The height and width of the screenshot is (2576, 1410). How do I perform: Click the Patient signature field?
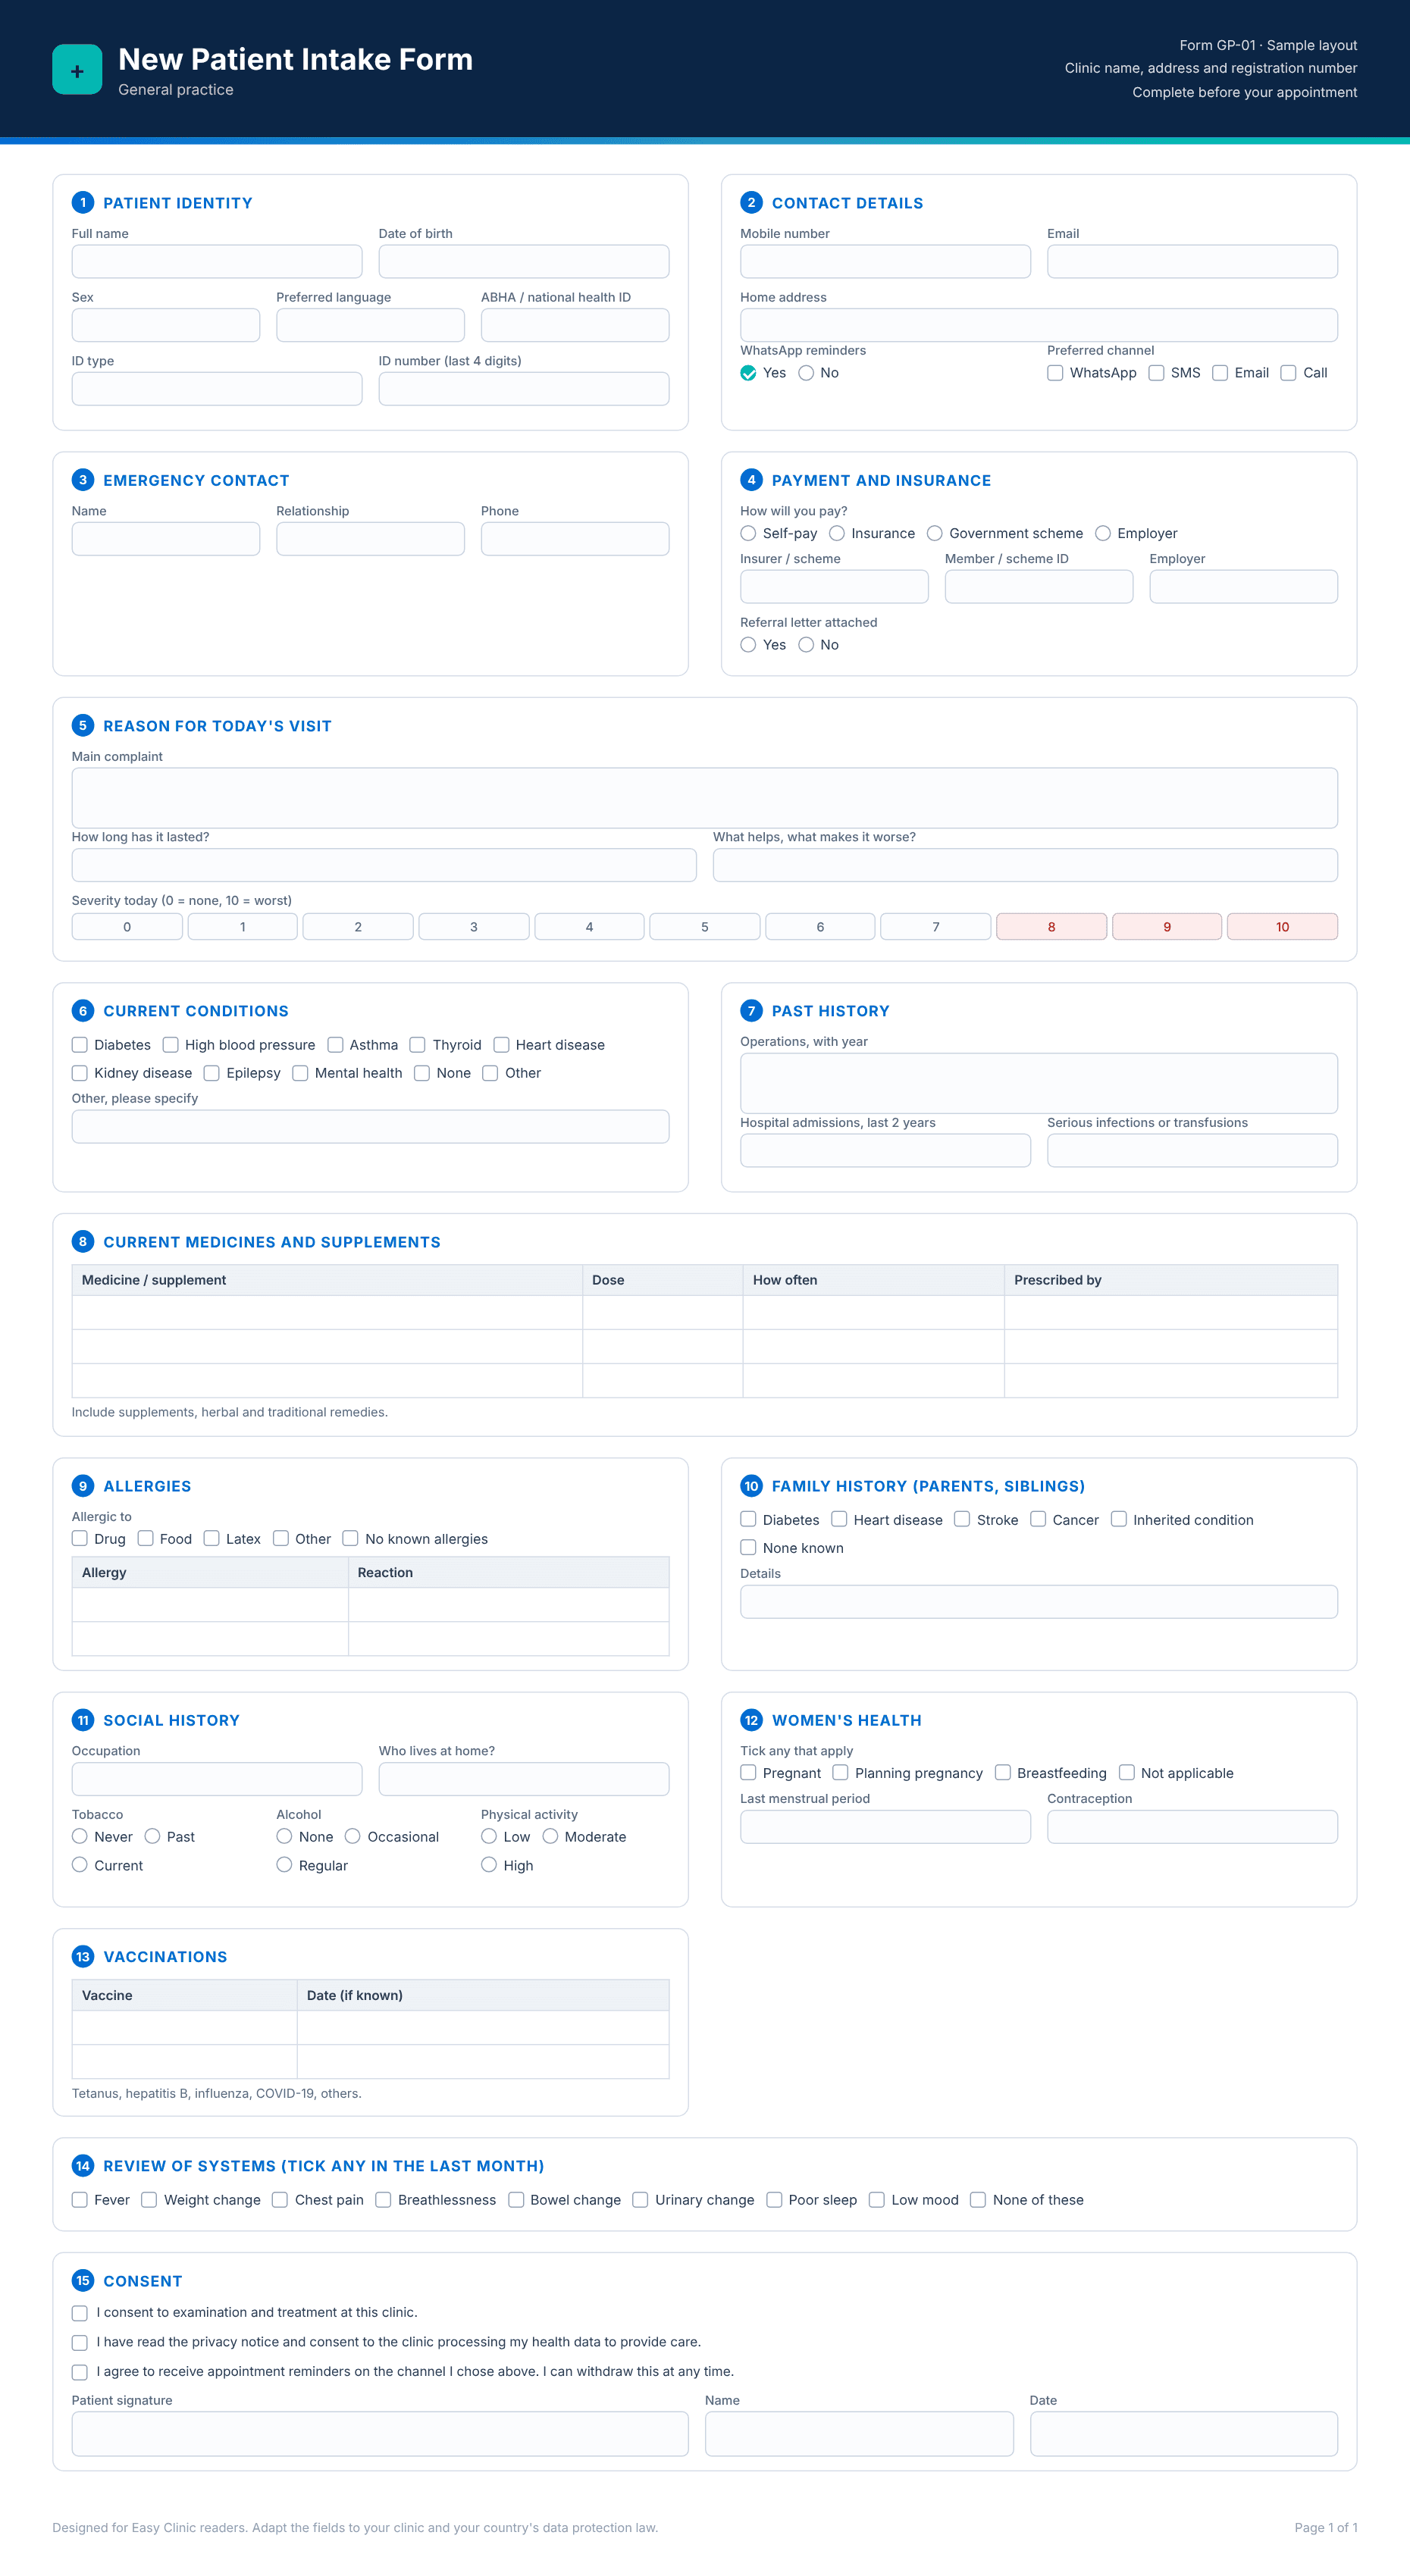point(380,2433)
